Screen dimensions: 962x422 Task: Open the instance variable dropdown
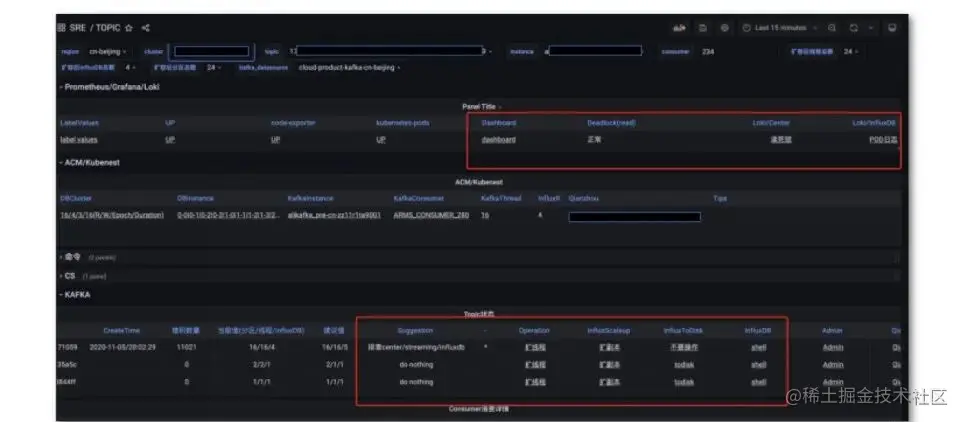(593, 52)
